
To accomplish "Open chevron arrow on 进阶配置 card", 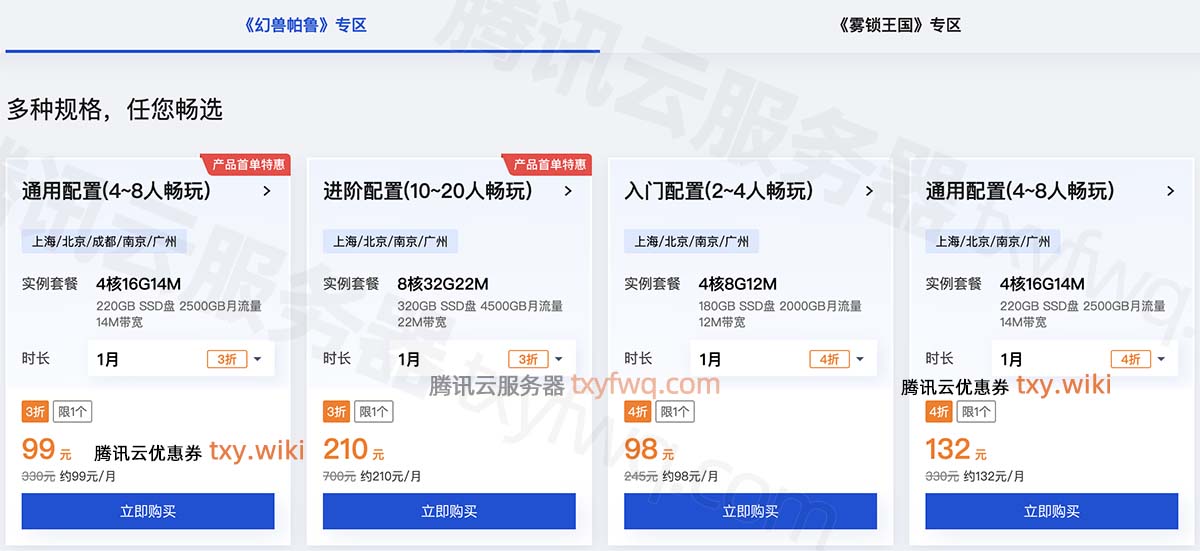I will [x=568, y=191].
